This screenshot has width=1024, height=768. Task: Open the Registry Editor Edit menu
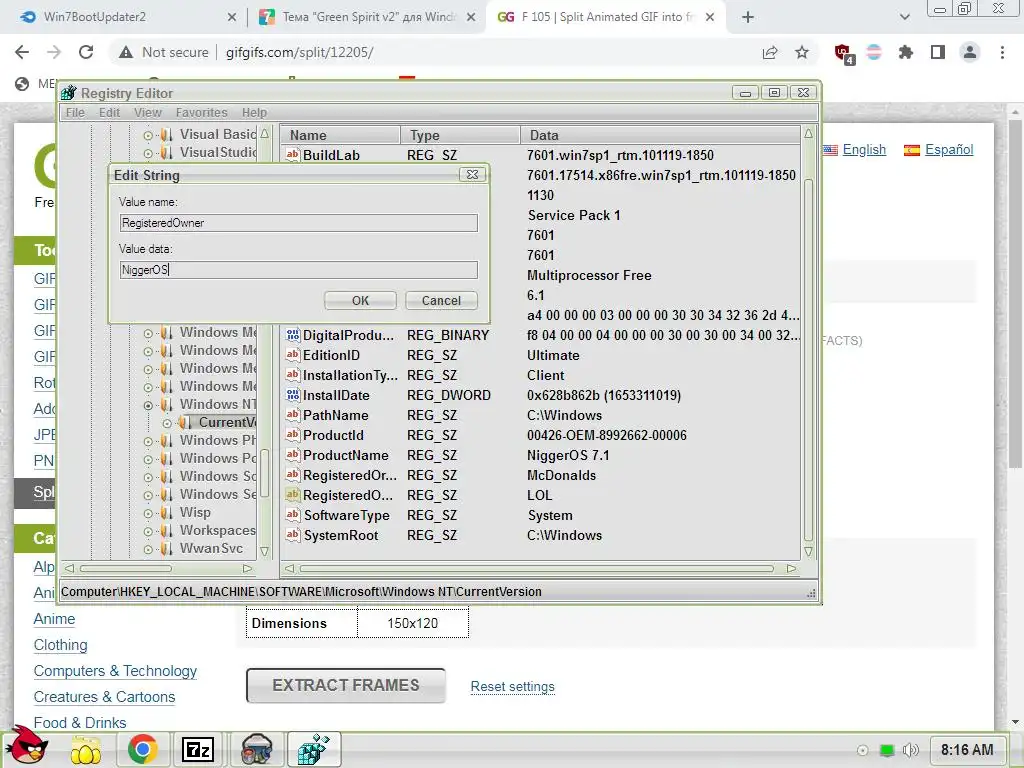pyautogui.click(x=109, y=112)
